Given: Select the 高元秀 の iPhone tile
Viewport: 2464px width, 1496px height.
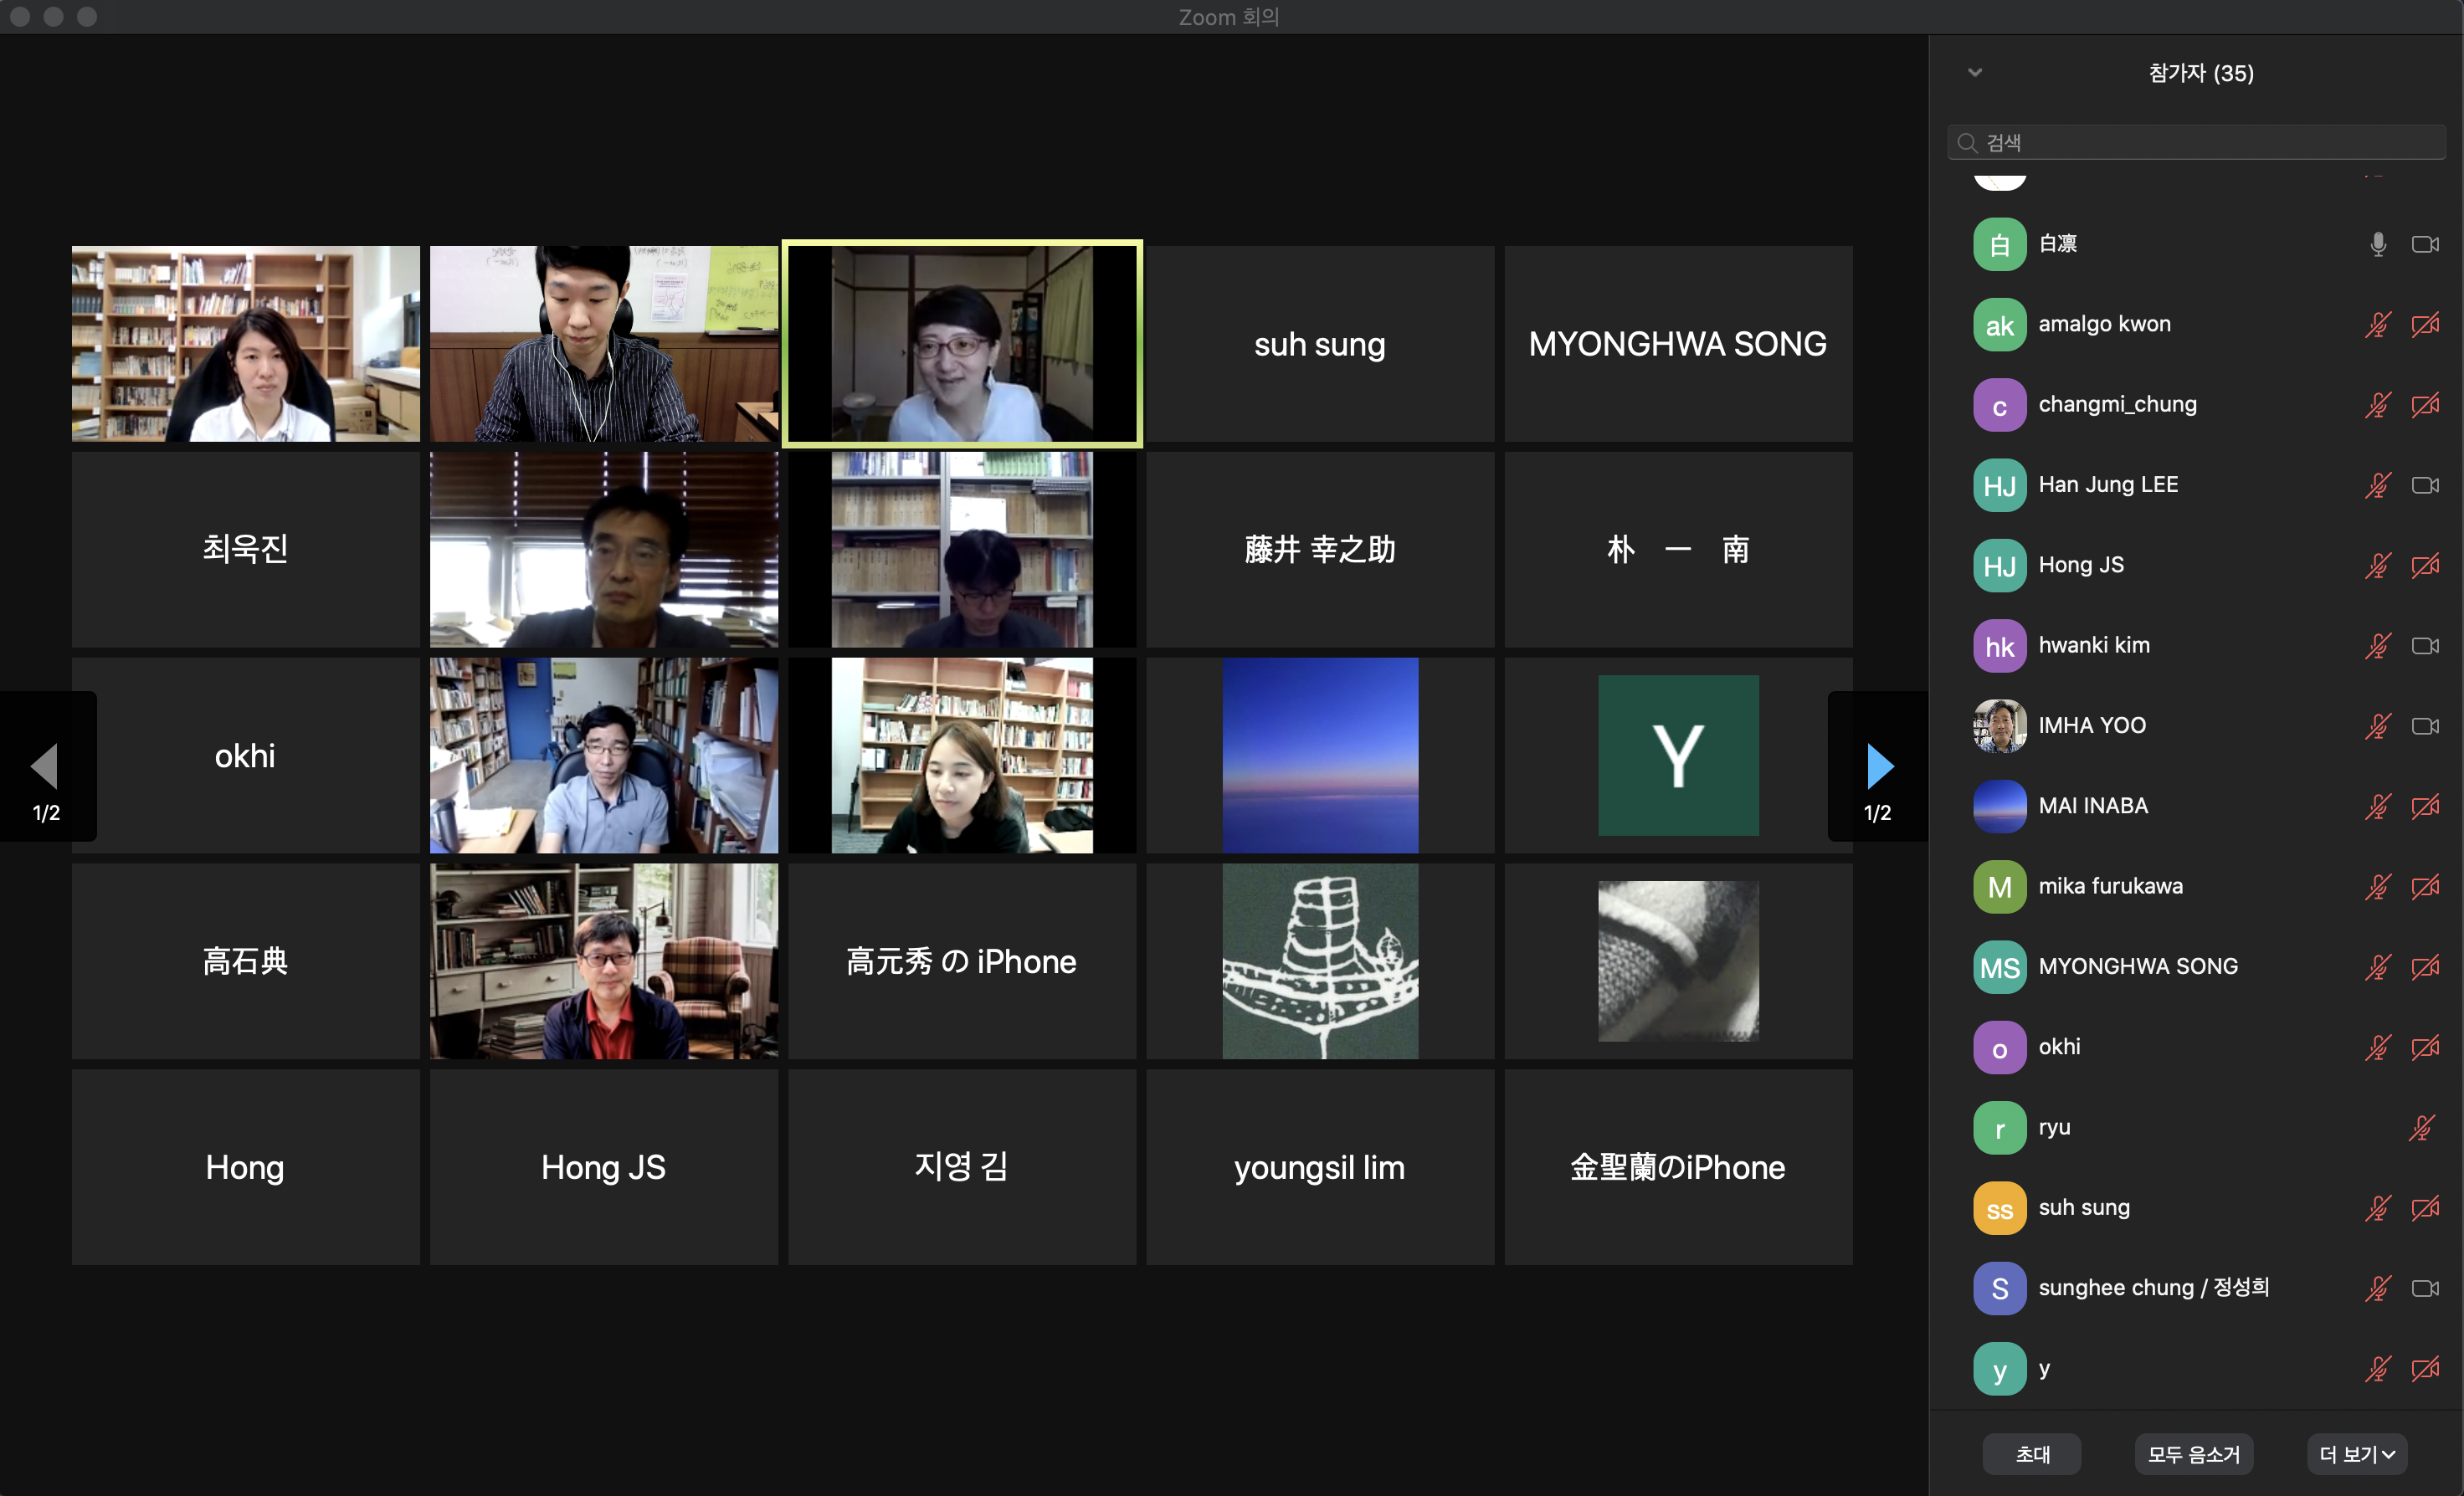Looking at the screenshot, I should coord(962,961).
